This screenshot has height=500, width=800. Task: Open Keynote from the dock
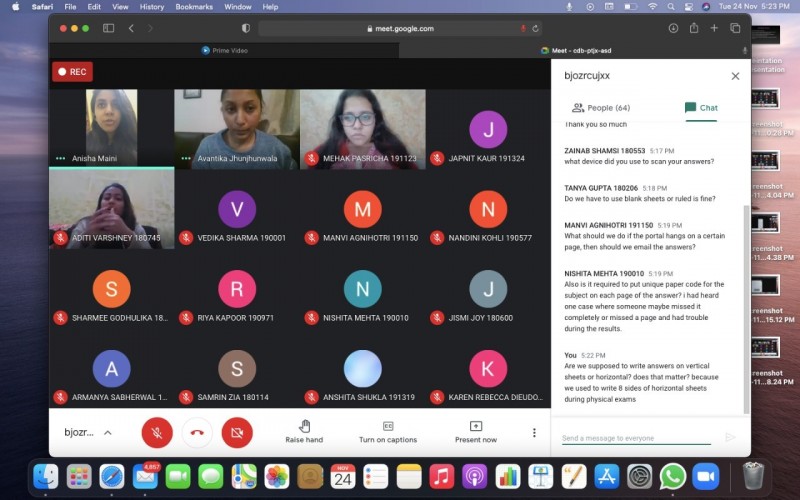tap(541, 477)
